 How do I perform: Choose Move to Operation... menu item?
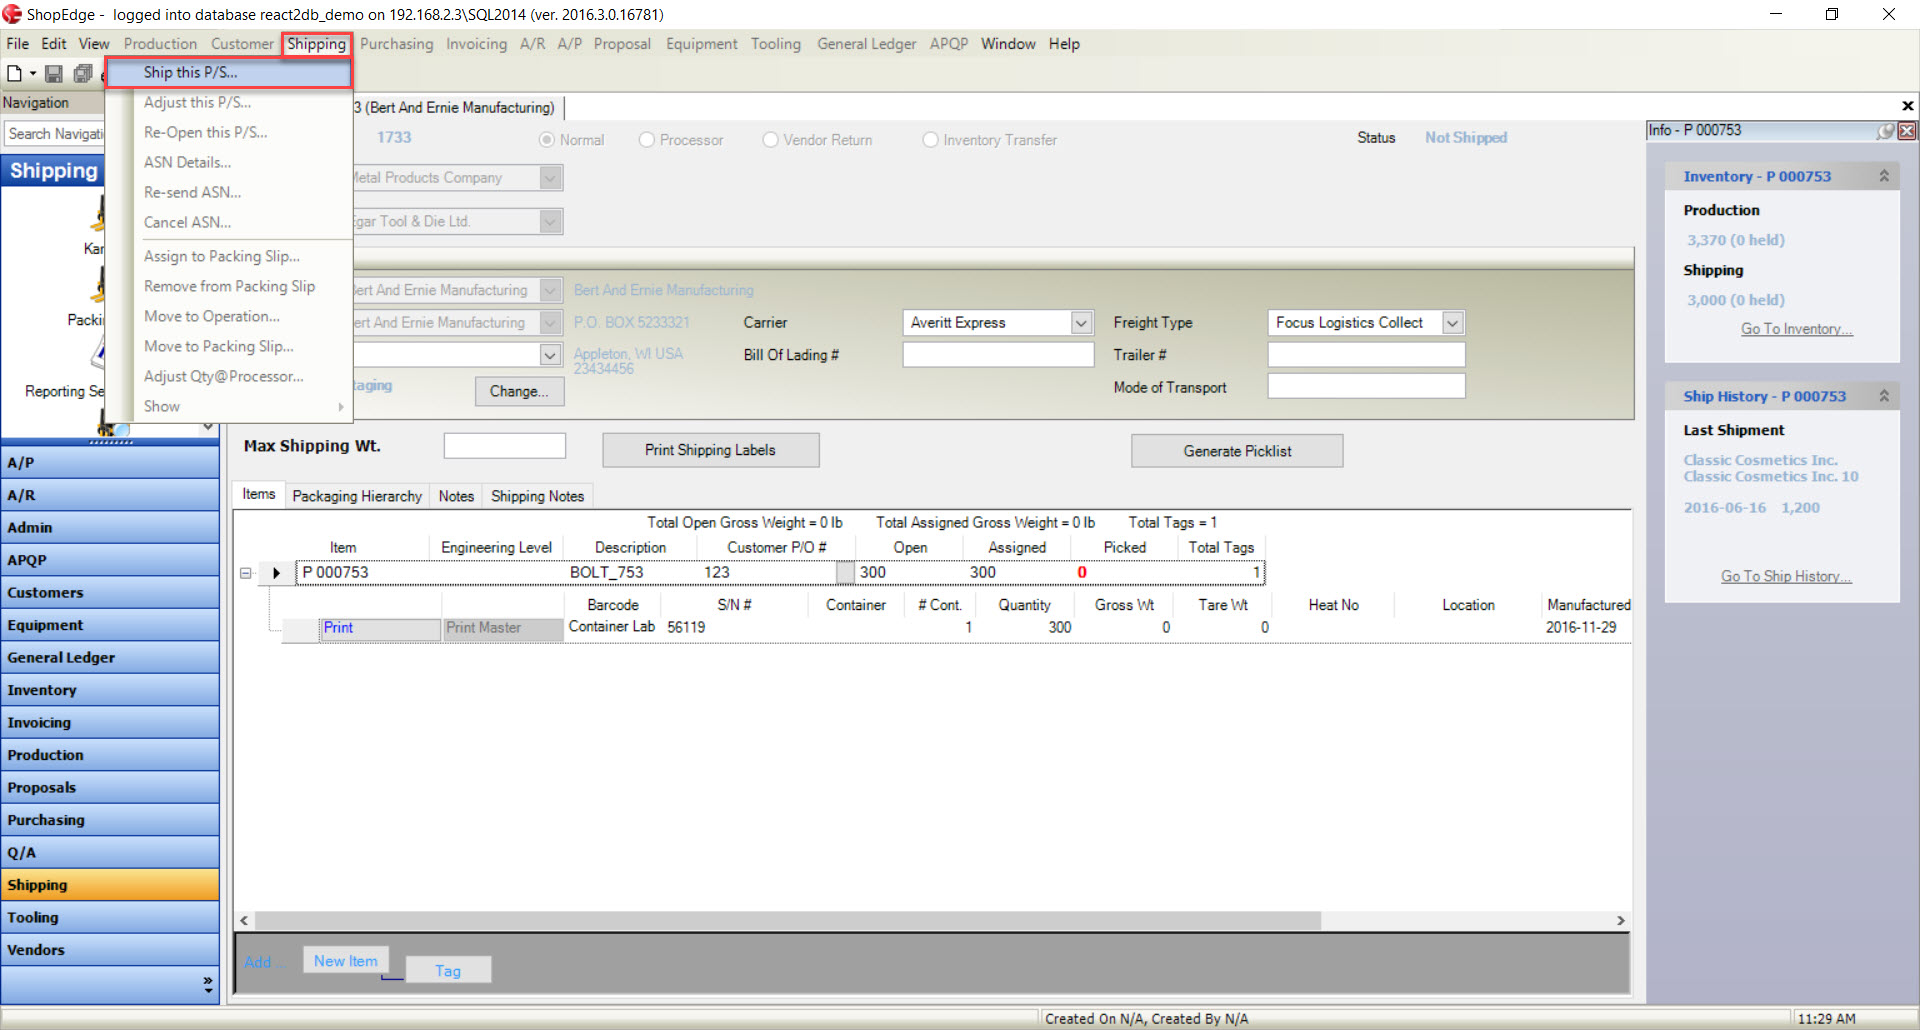click(x=229, y=316)
